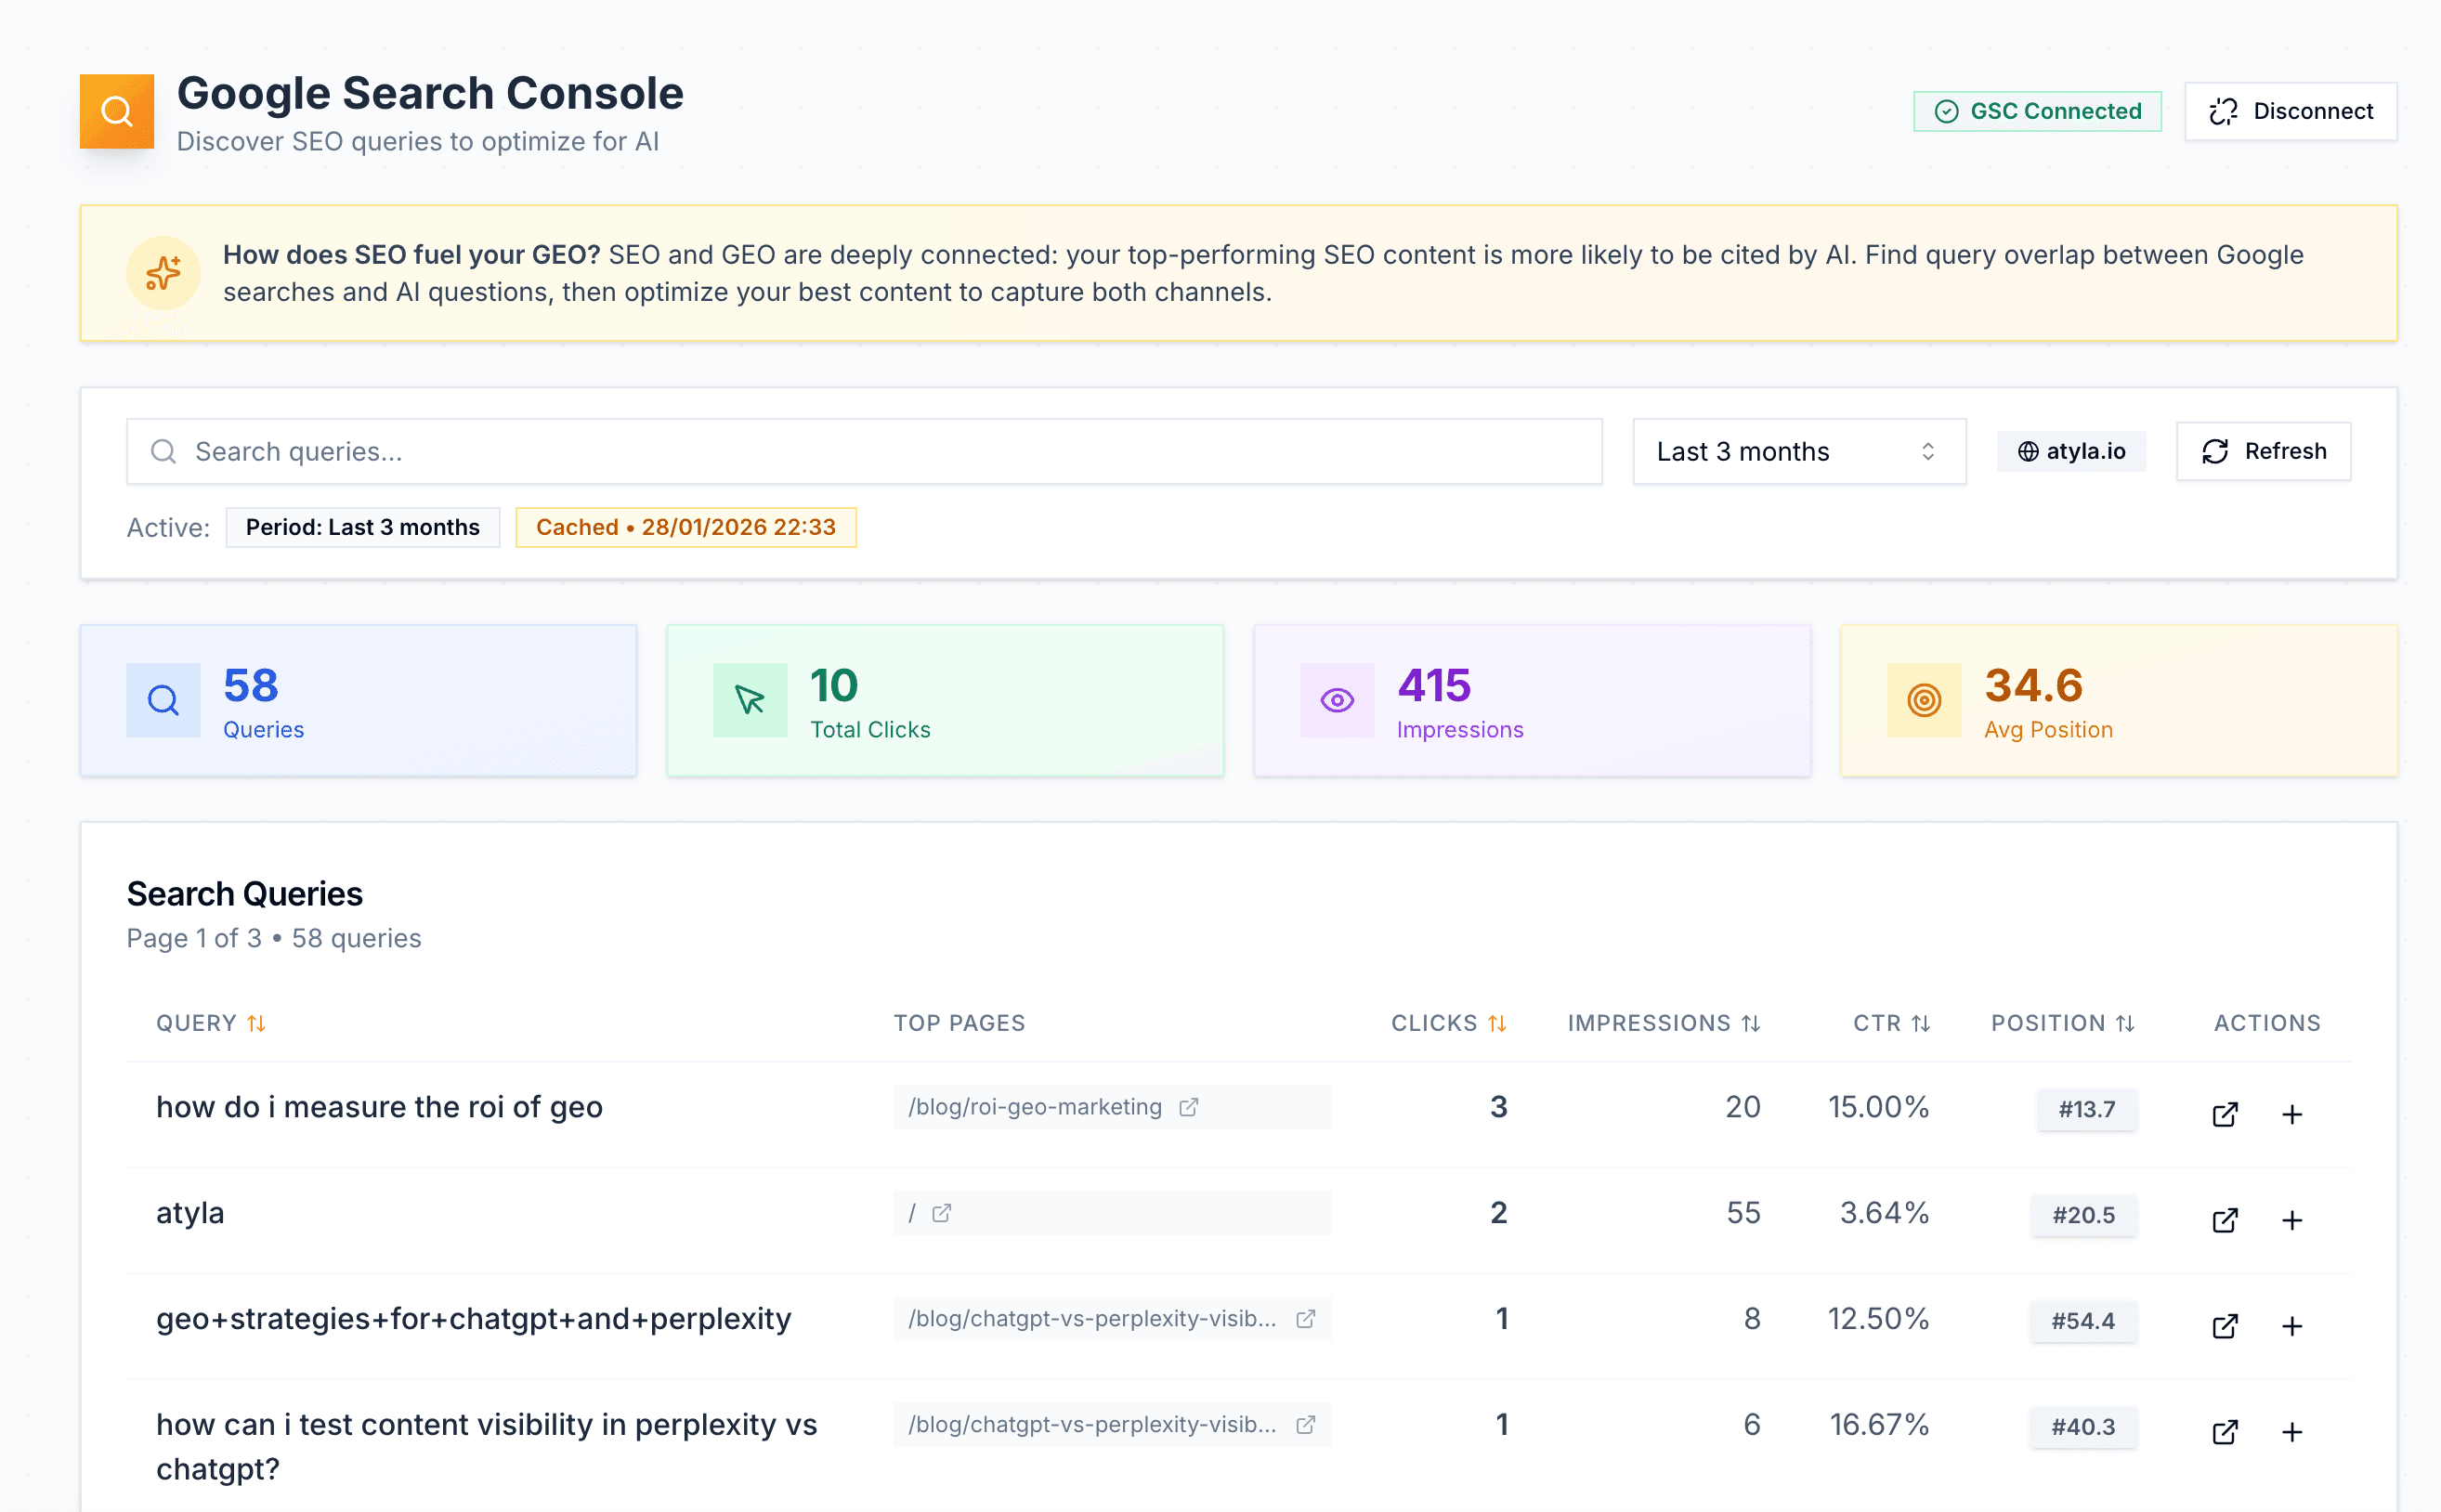
Task: Click the Period: Last 3 months filter chip
Action: (362, 527)
